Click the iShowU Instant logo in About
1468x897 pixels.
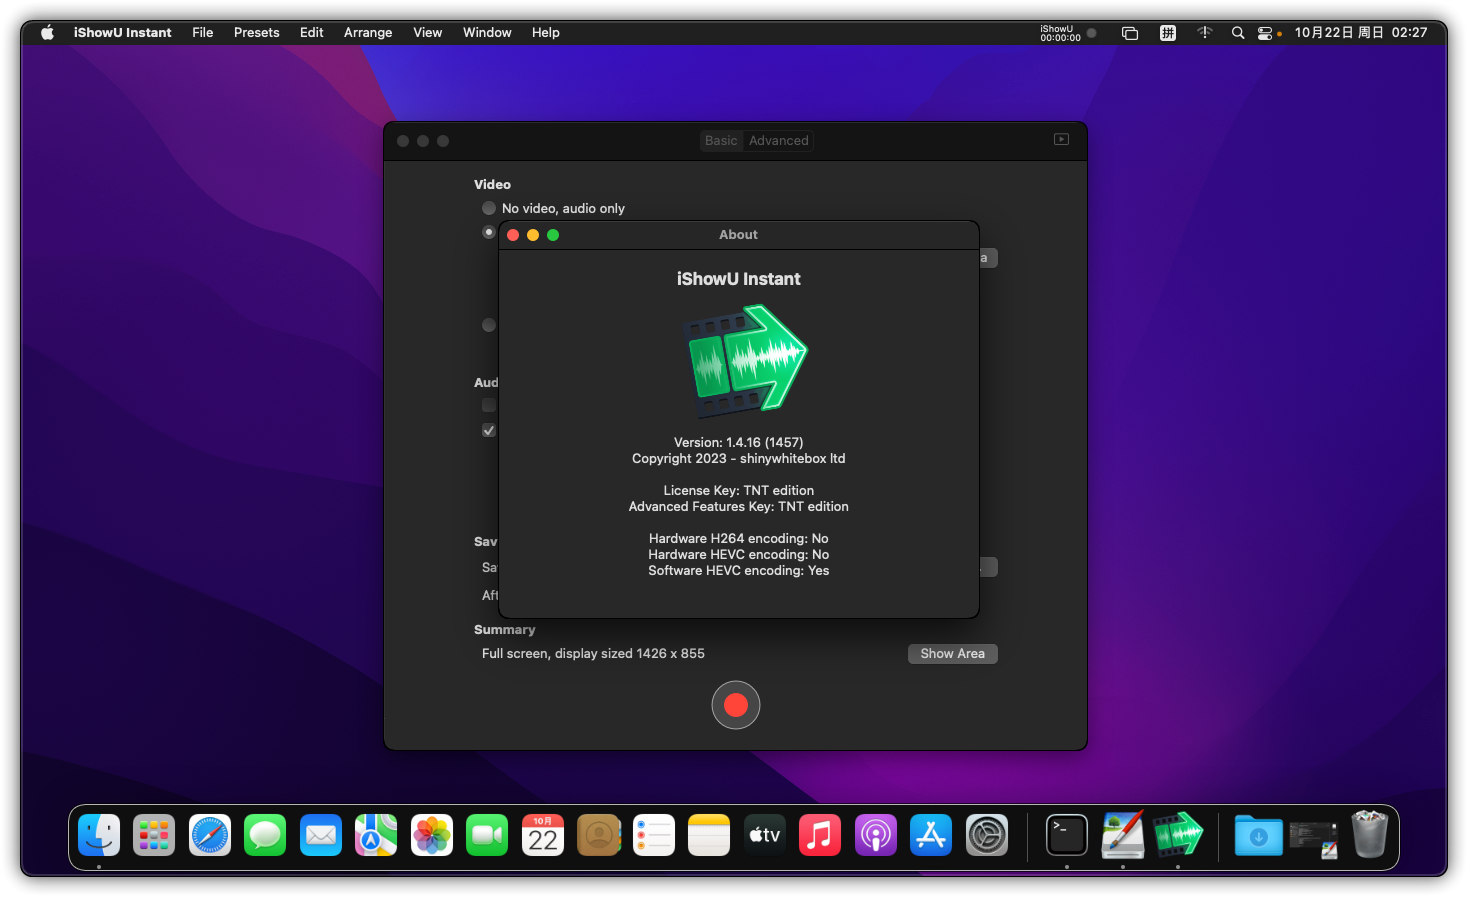coord(746,360)
